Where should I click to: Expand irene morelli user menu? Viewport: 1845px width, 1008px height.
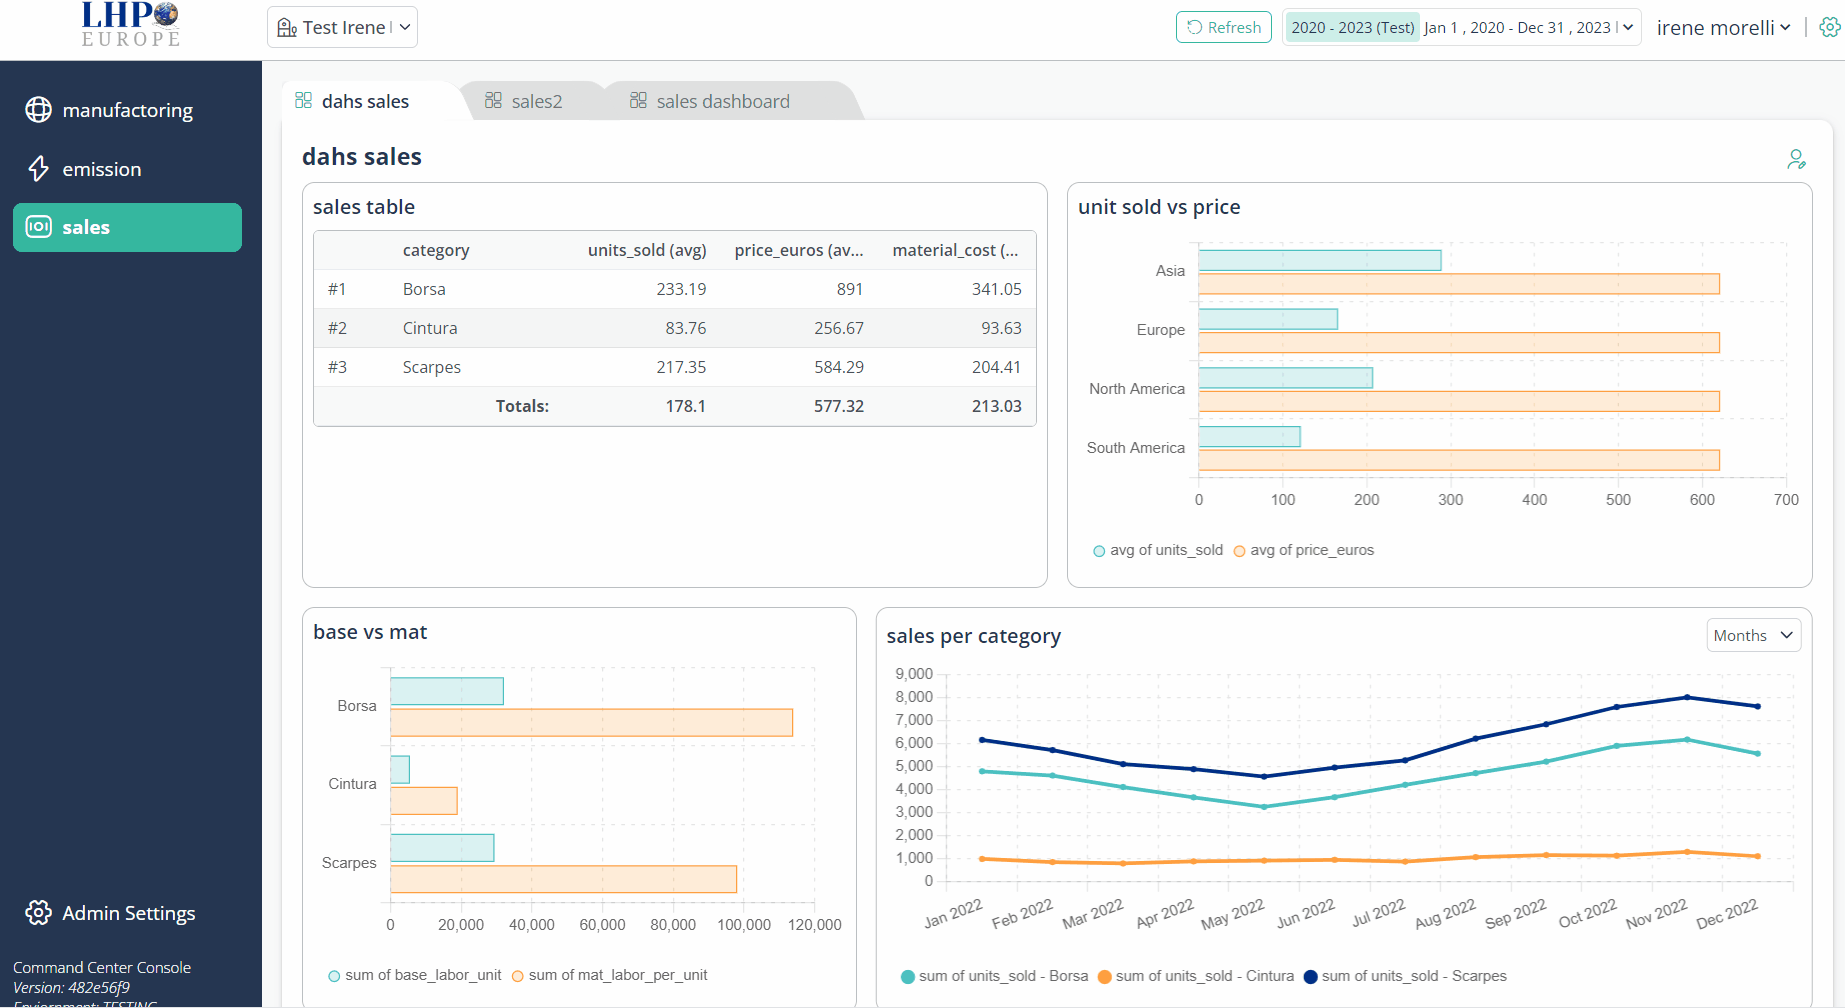pyautogui.click(x=1723, y=28)
